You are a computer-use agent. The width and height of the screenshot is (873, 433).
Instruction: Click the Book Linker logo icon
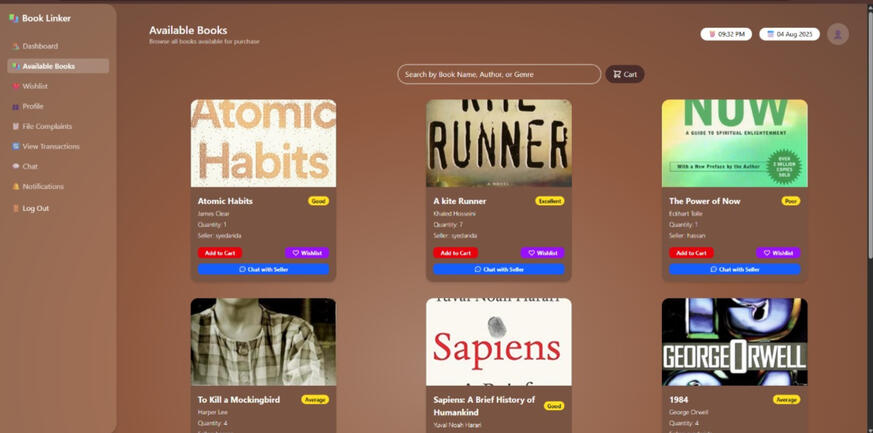14,18
